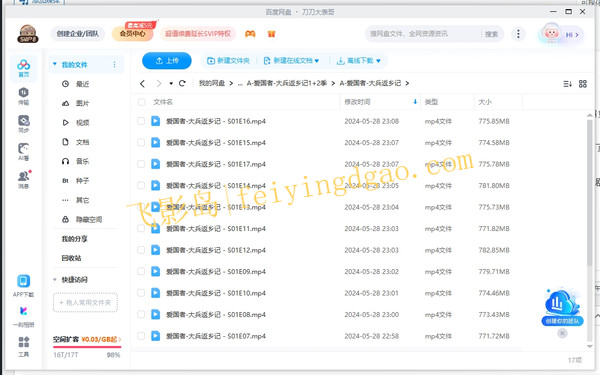The width and height of the screenshot is (600, 375).
Task: Open the gift box icon in header
Action: 271,34
